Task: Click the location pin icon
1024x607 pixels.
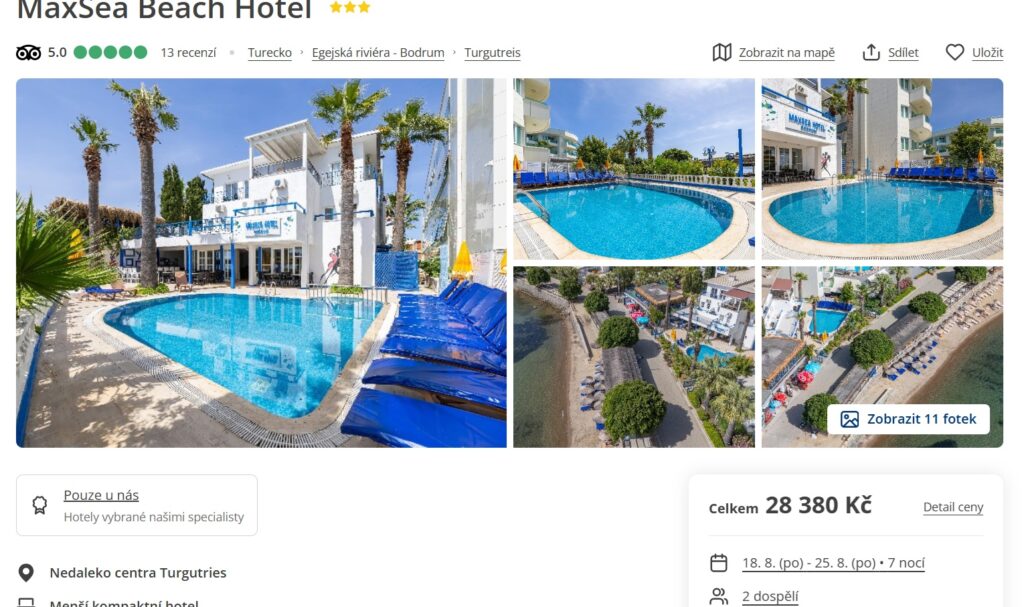Action: (x=26, y=573)
